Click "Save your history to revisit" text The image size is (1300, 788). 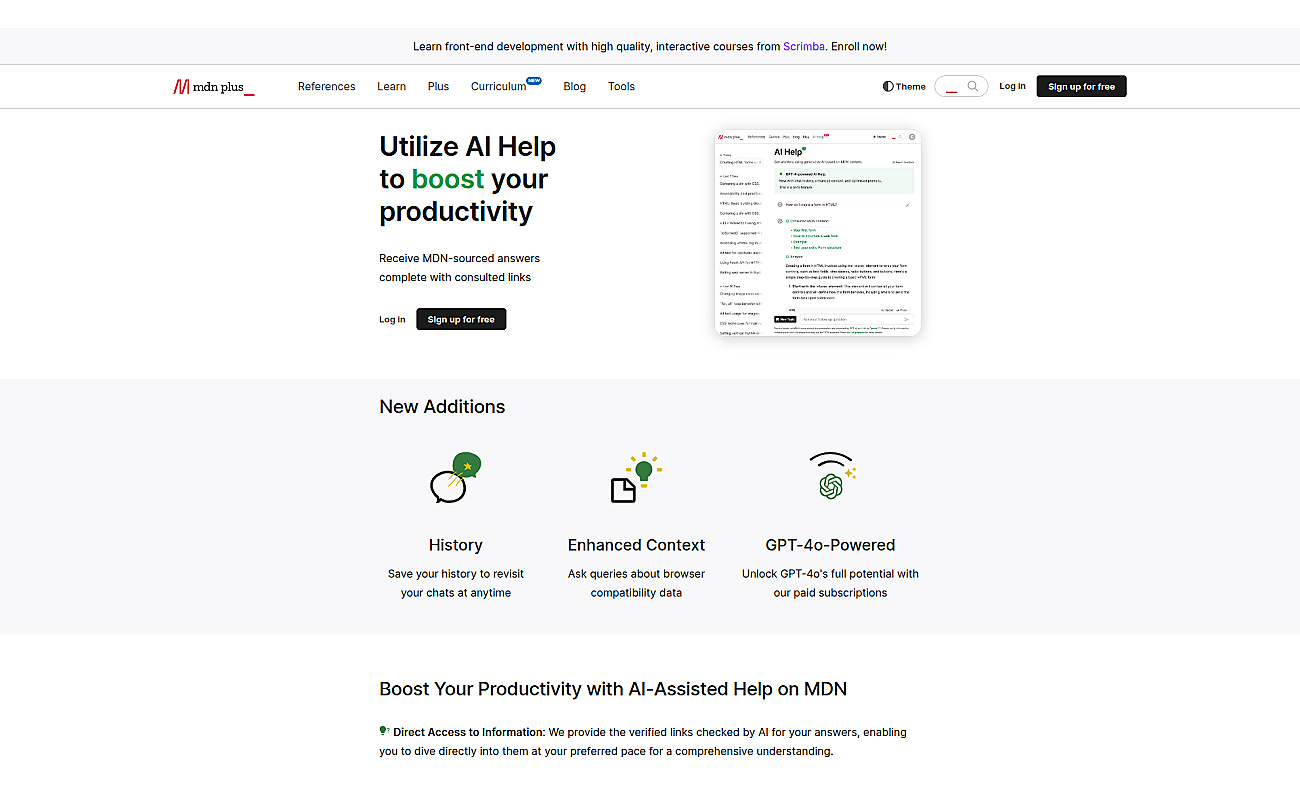pyautogui.click(x=456, y=574)
